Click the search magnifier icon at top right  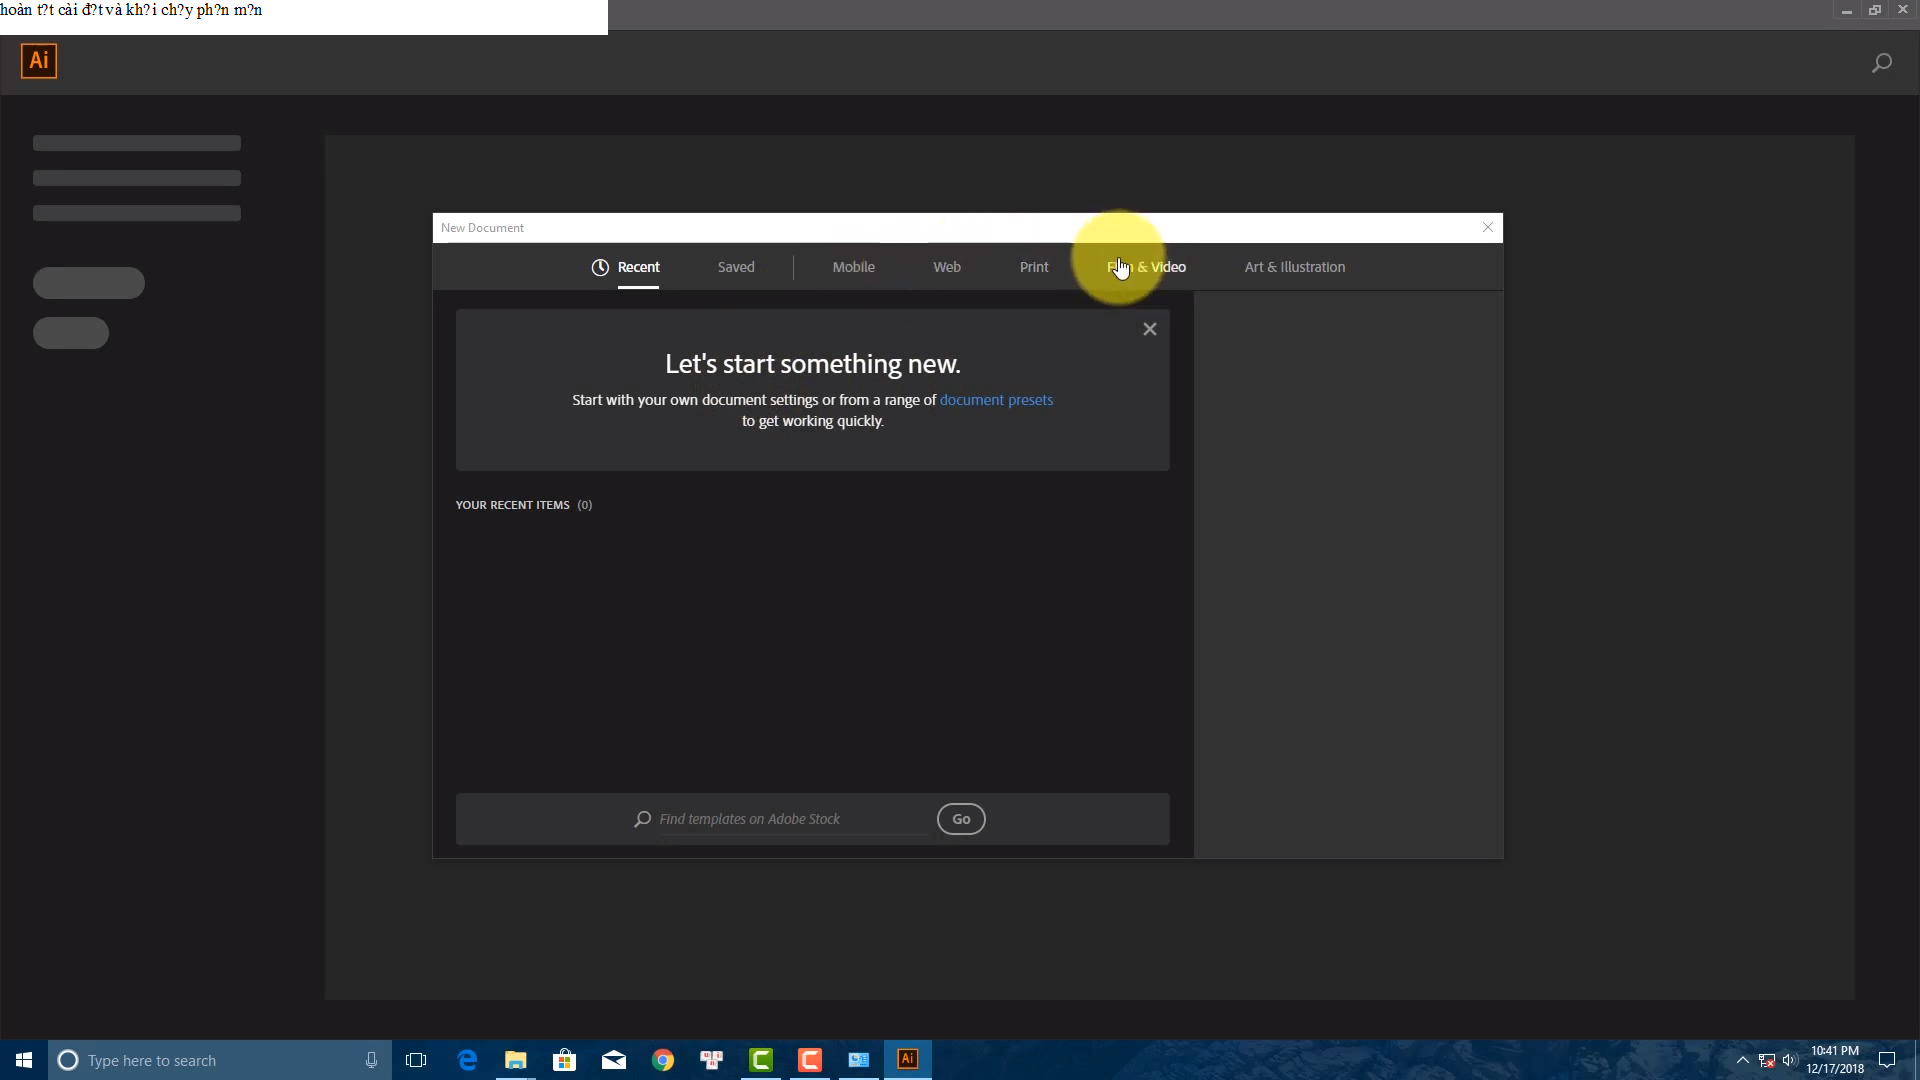click(1881, 63)
